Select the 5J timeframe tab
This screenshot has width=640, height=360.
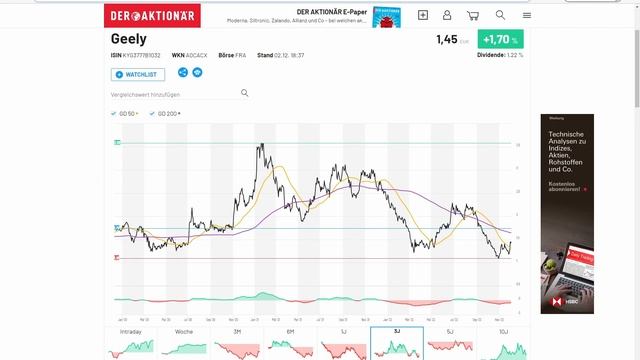450,343
